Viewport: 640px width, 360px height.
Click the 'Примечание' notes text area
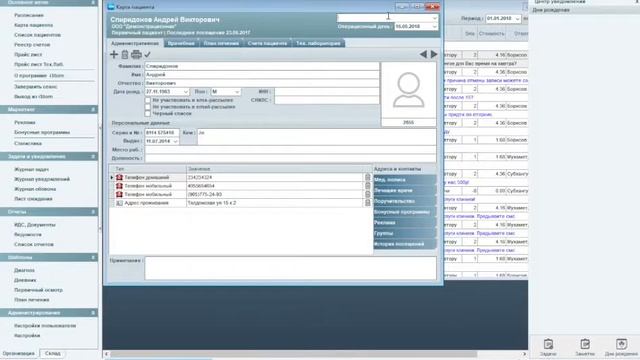pos(291,268)
